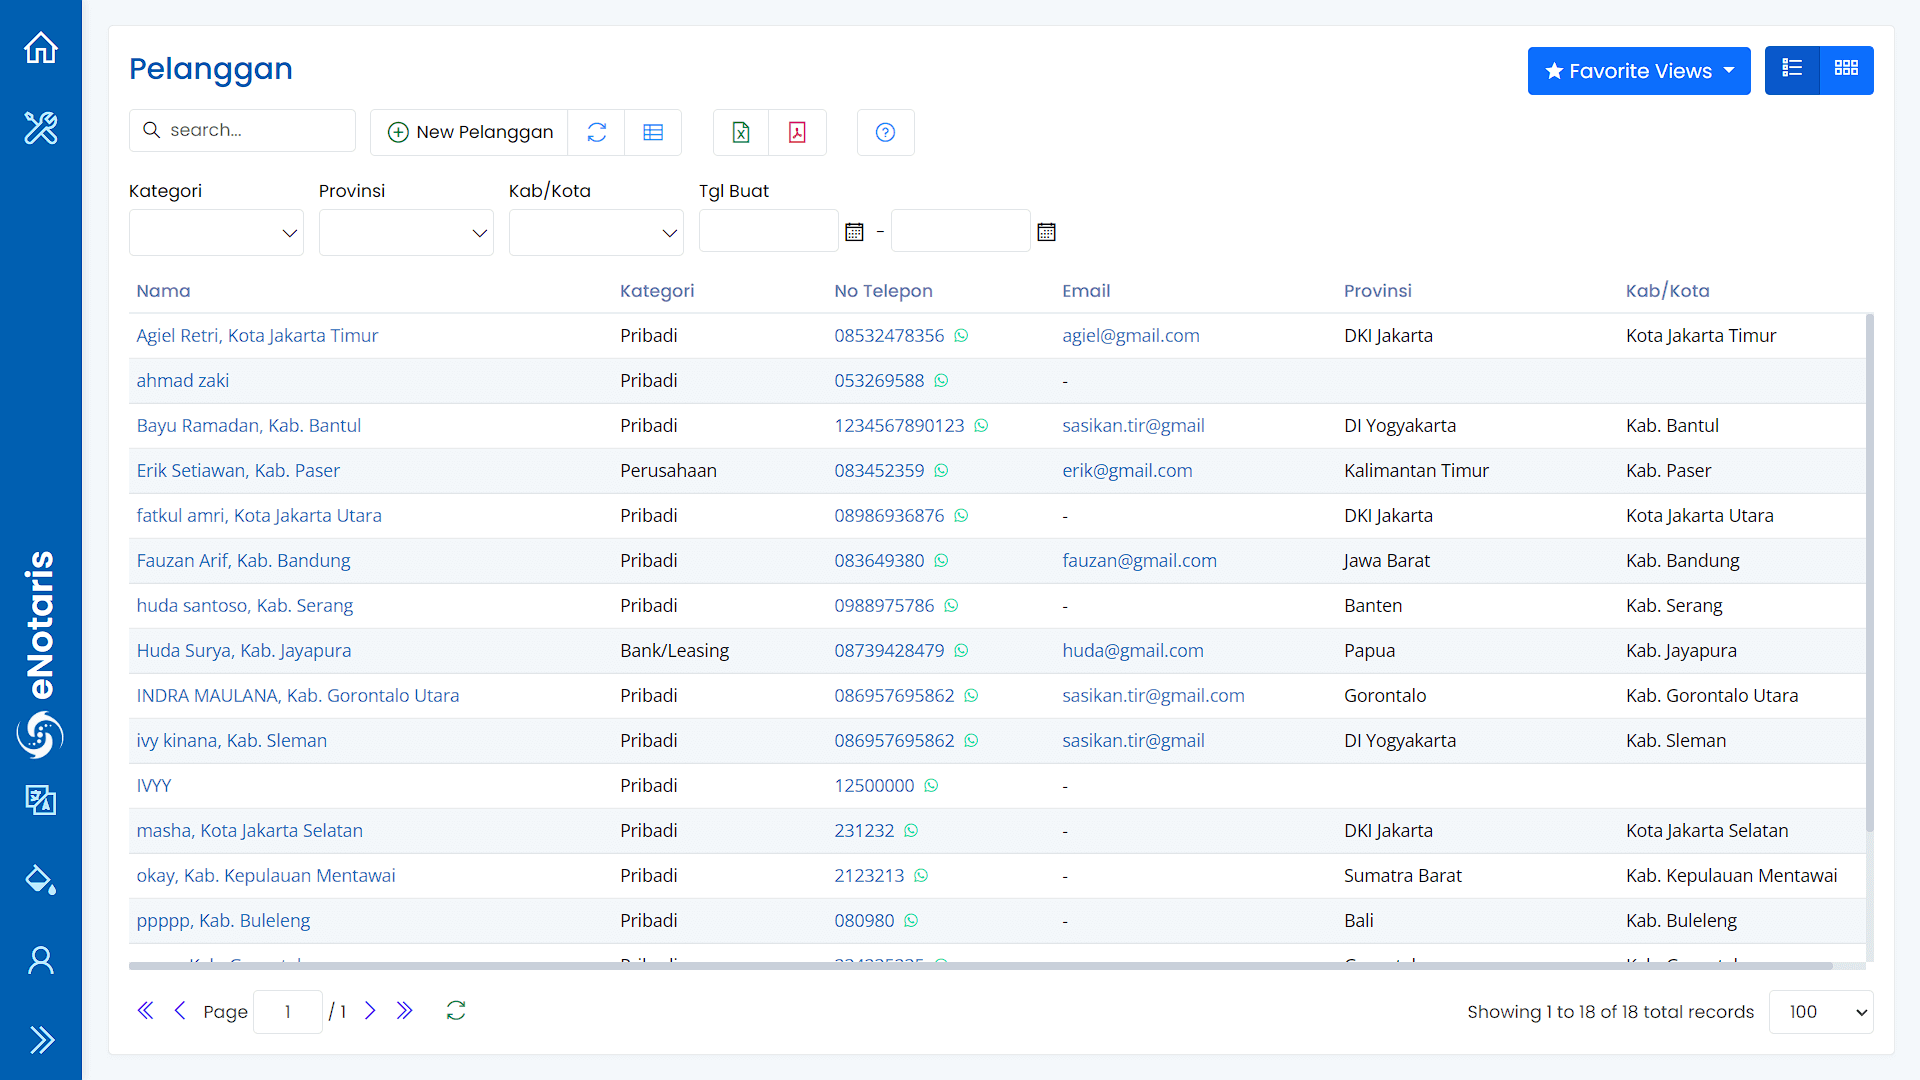The width and height of the screenshot is (1920, 1080).
Task: Open WhatsApp for 08986936876
Action: [961, 516]
